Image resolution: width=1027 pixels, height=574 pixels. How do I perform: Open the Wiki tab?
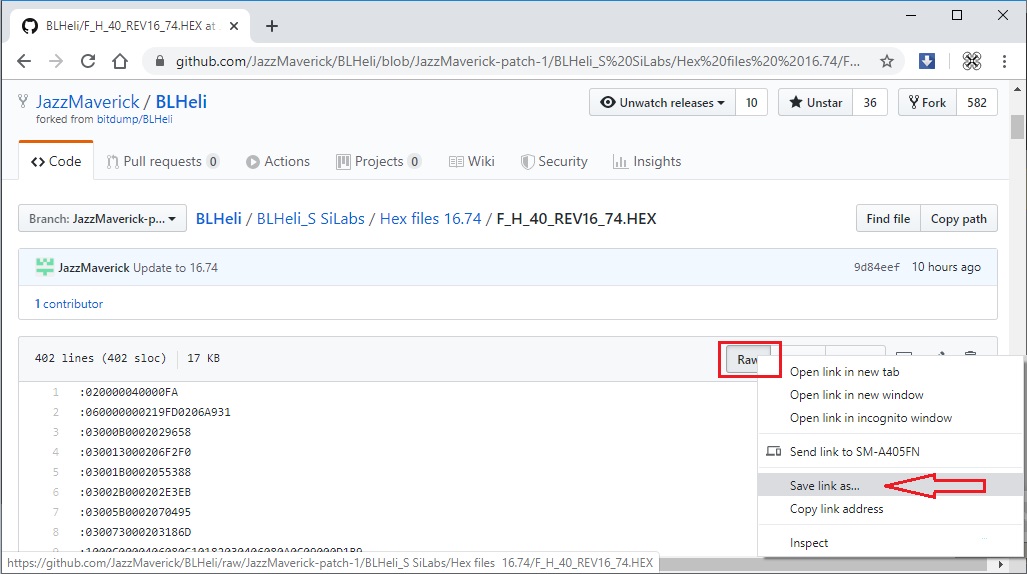(x=472, y=161)
